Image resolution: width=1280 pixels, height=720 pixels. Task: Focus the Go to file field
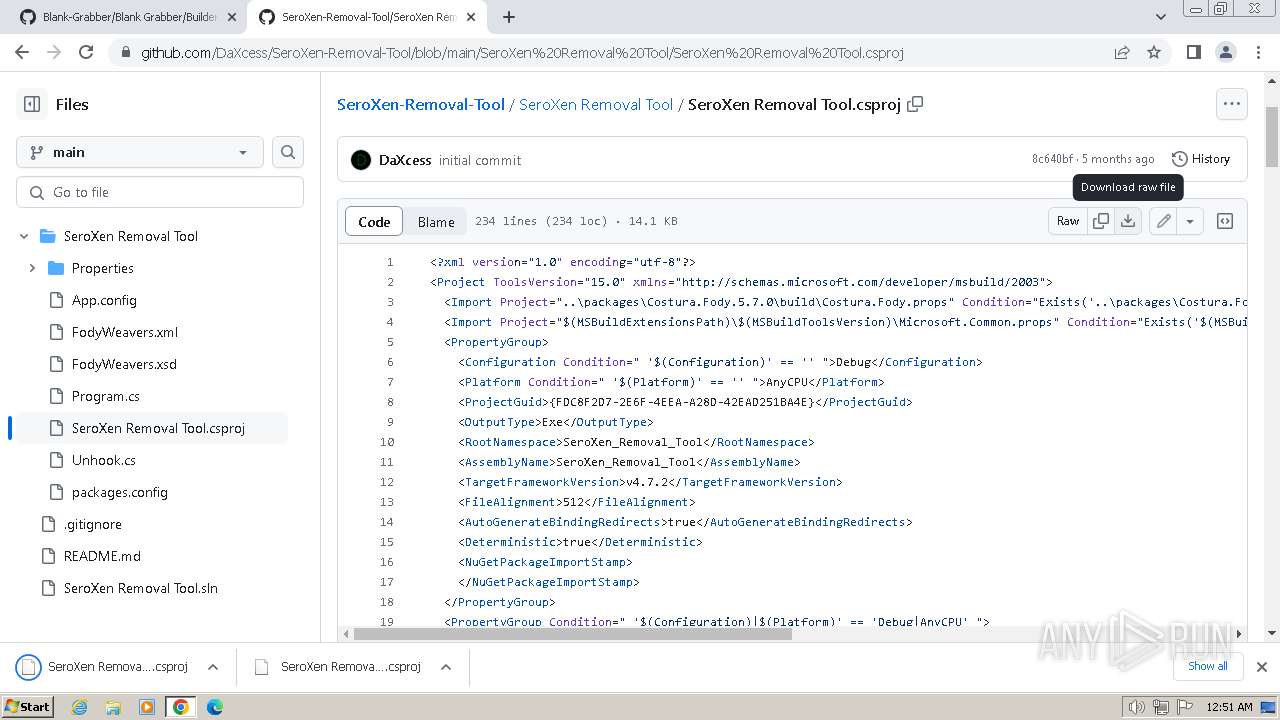(160, 192)
